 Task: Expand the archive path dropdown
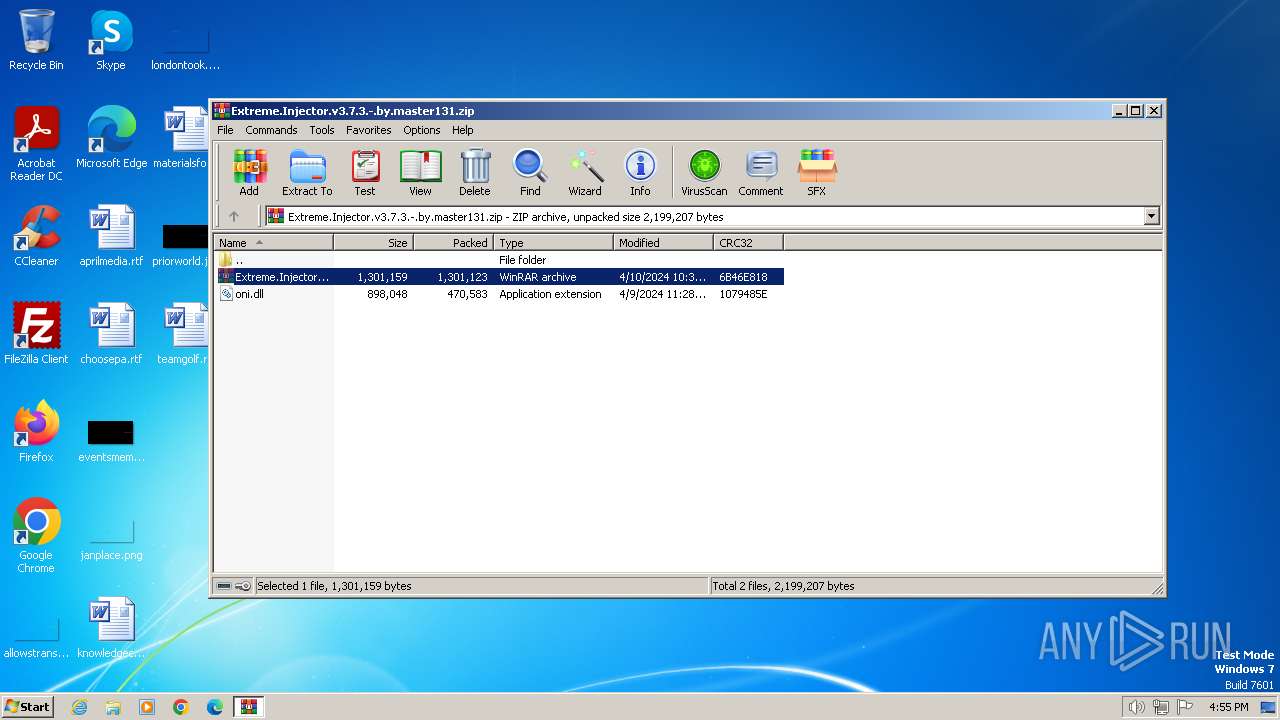(x=1151, y=216)
